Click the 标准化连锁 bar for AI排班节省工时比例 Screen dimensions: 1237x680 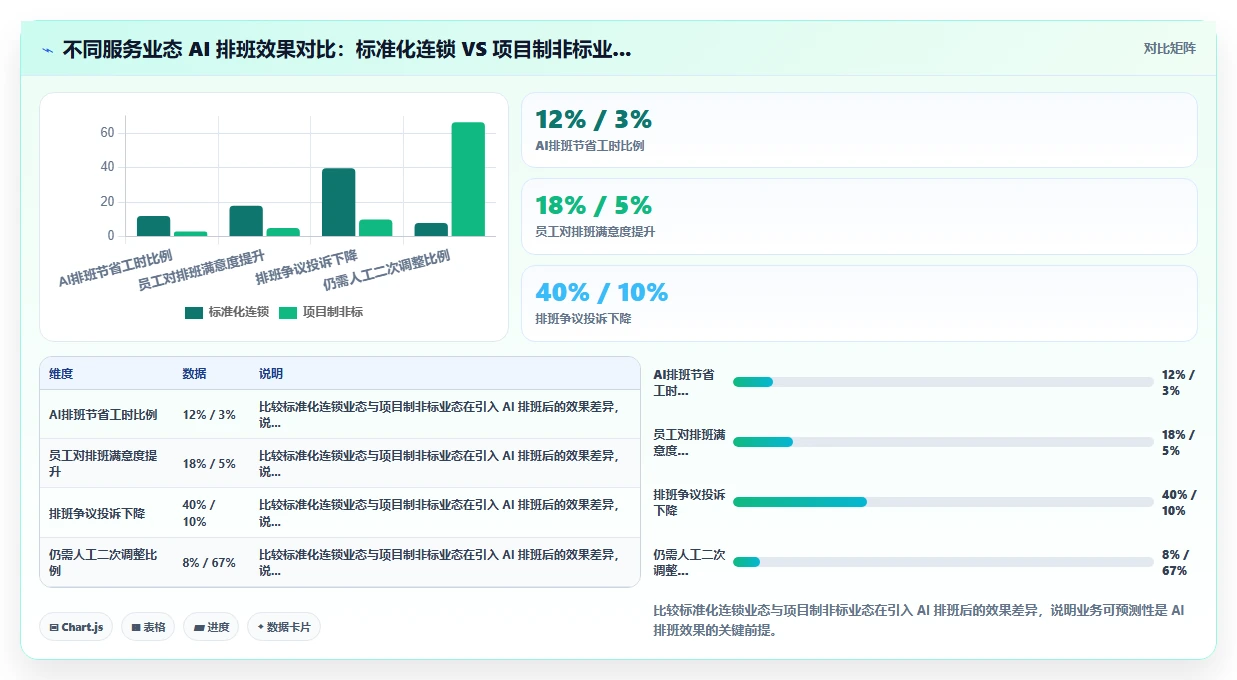click(x=153, y=226)
